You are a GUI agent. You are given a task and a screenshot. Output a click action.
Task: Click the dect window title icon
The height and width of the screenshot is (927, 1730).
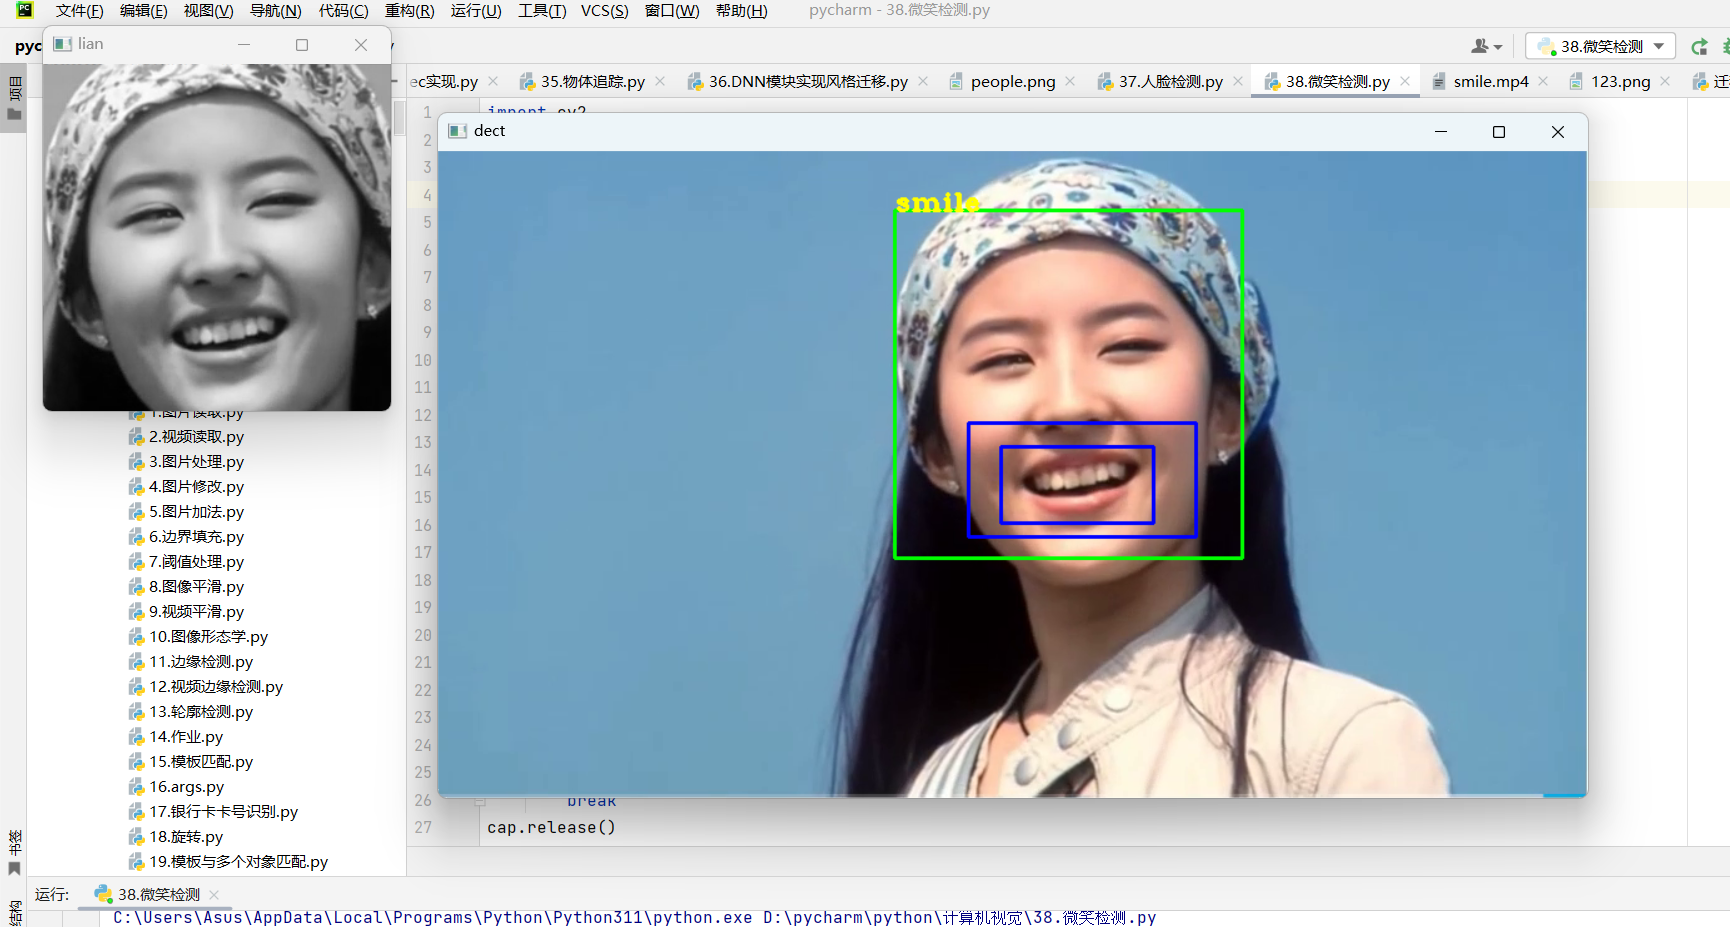coord(458,131)
